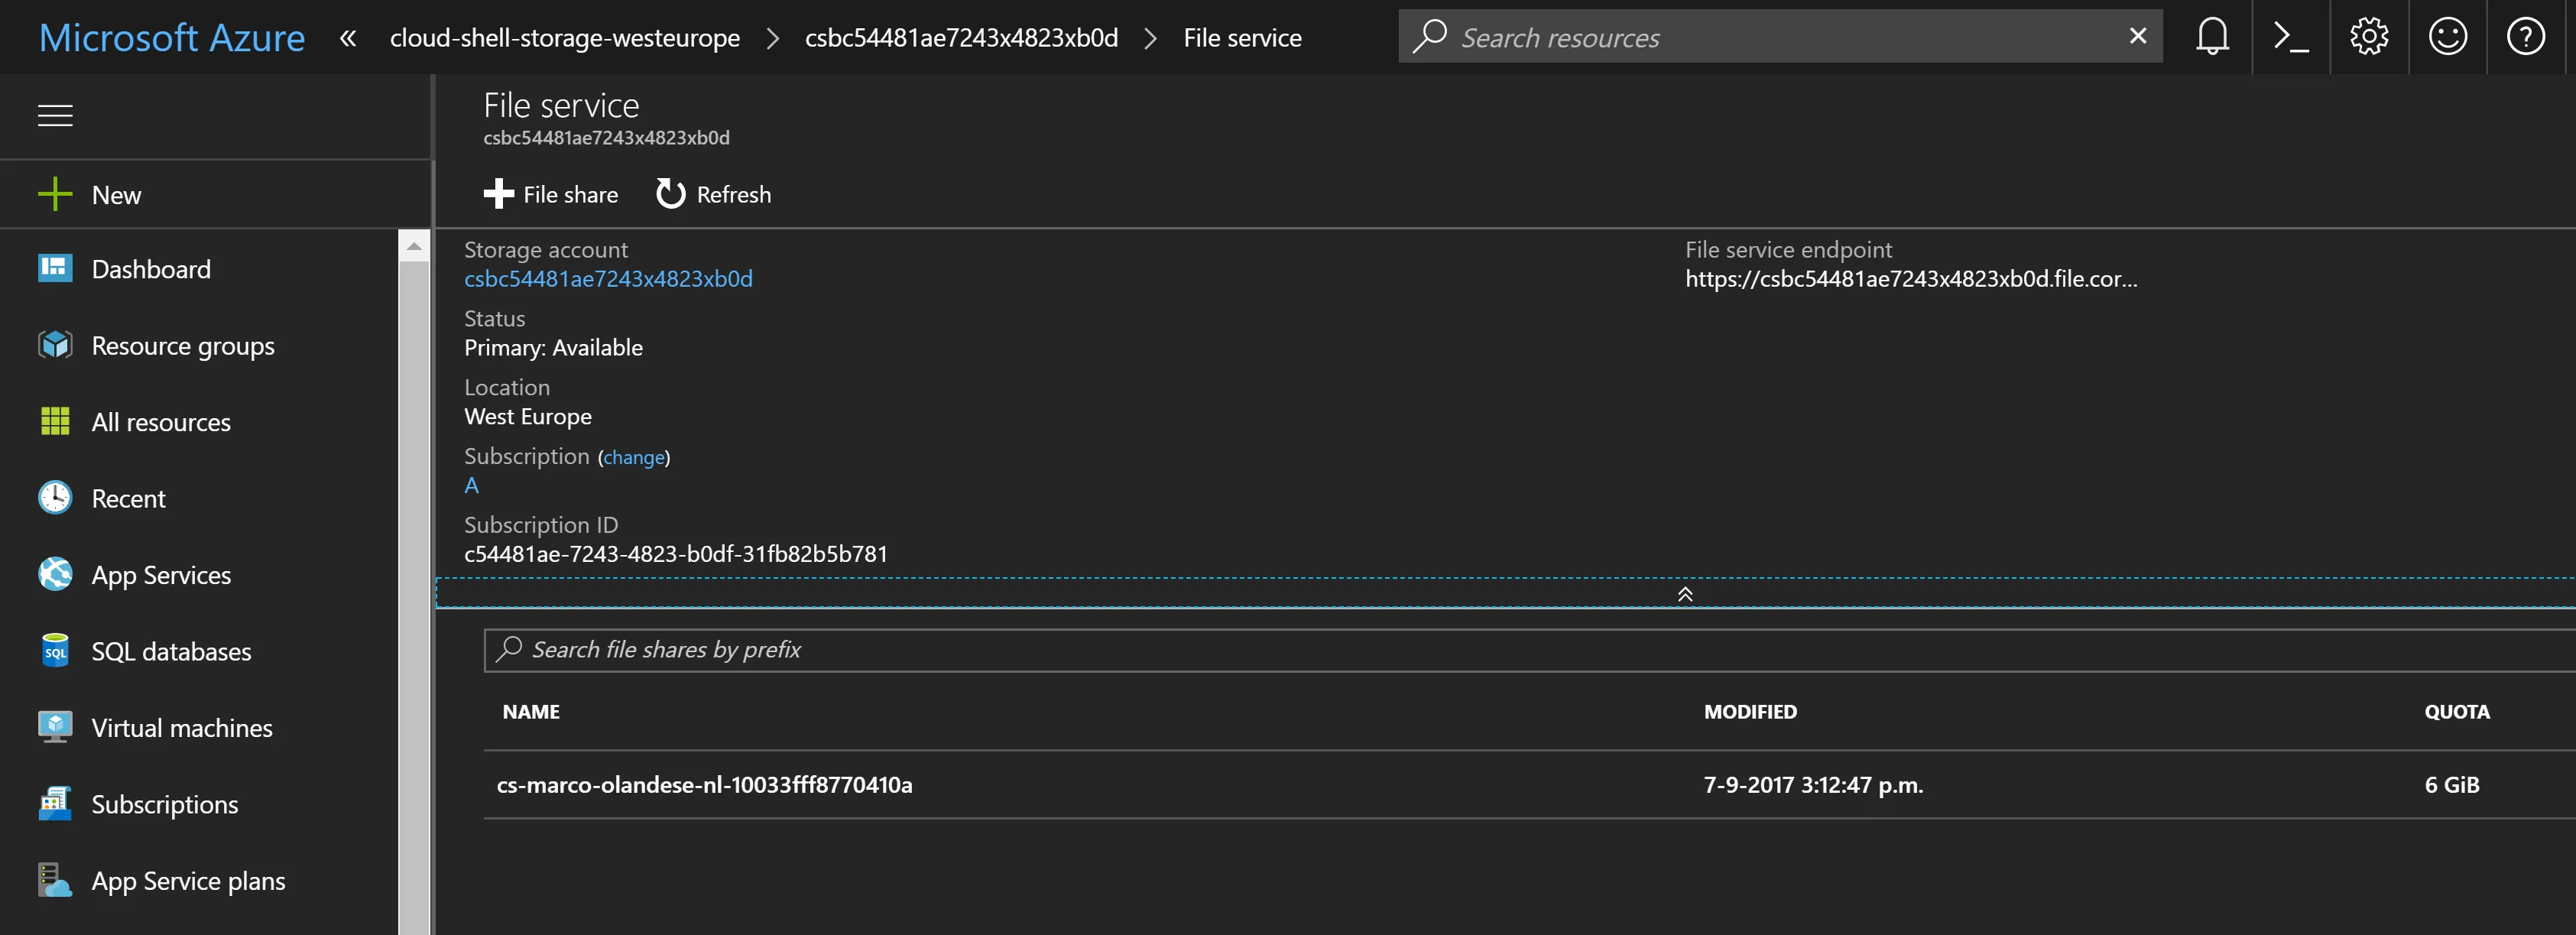Open the SQL databases icon
The width and height of the screenshot is (2576, 935).
click(55, 651)
